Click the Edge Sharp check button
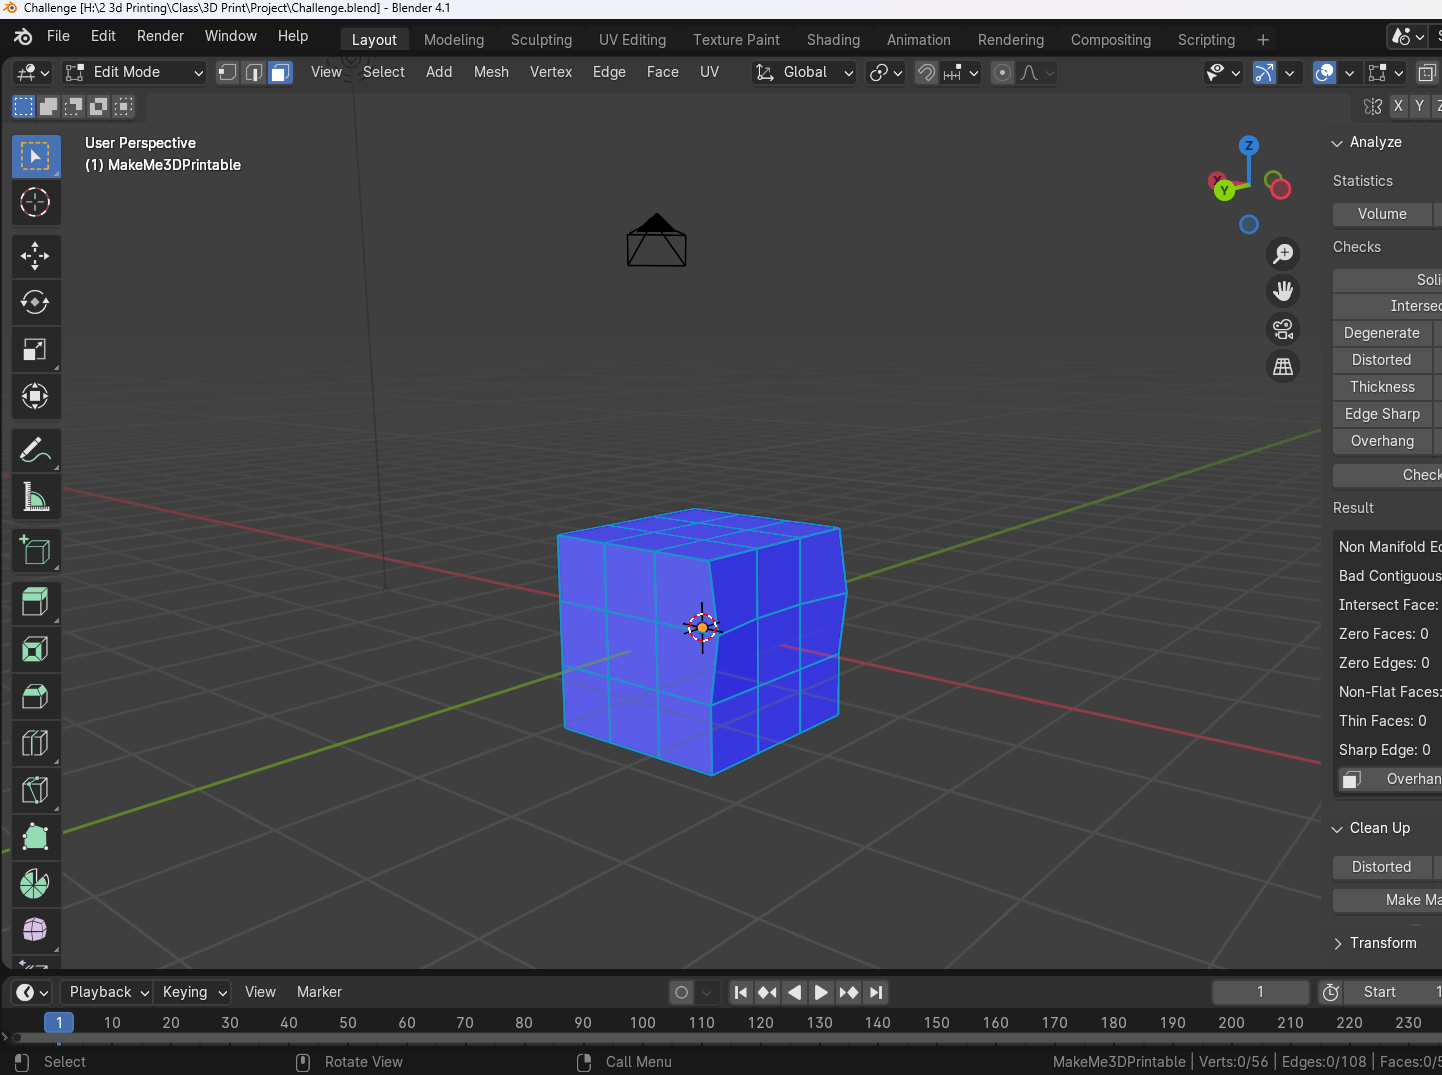This screenshot has height=1075, width=1442. pos(1382,415)
